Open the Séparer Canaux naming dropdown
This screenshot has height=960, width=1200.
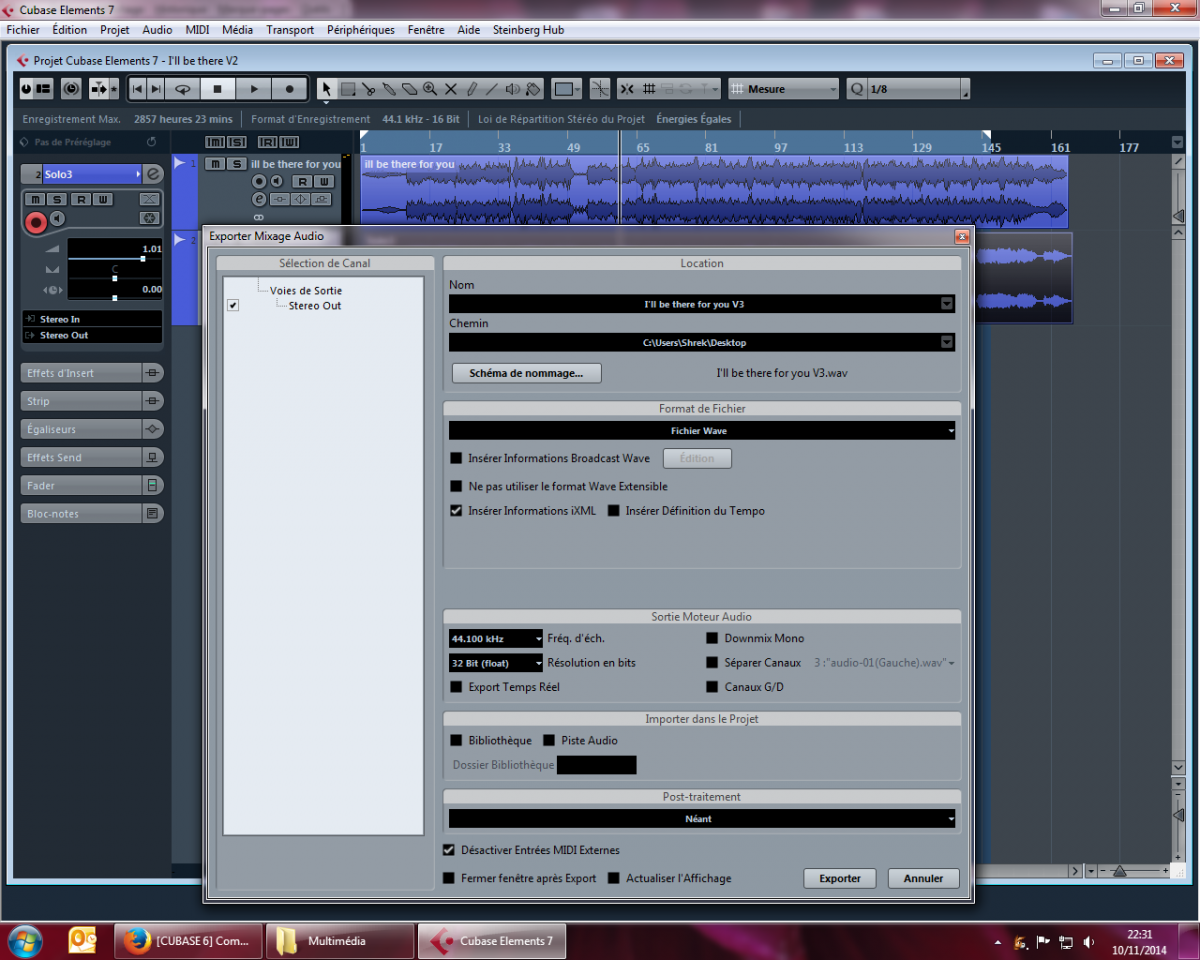pos(884,662)
